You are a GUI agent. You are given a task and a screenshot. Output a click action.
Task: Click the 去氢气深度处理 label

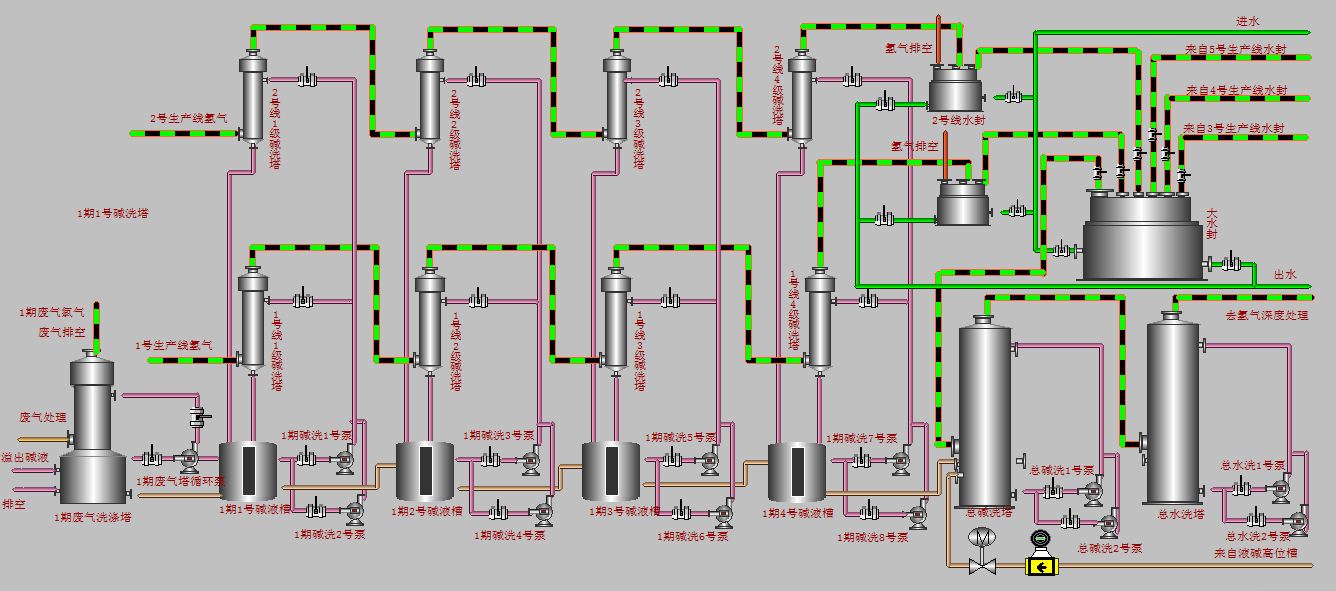[1266, 315]
